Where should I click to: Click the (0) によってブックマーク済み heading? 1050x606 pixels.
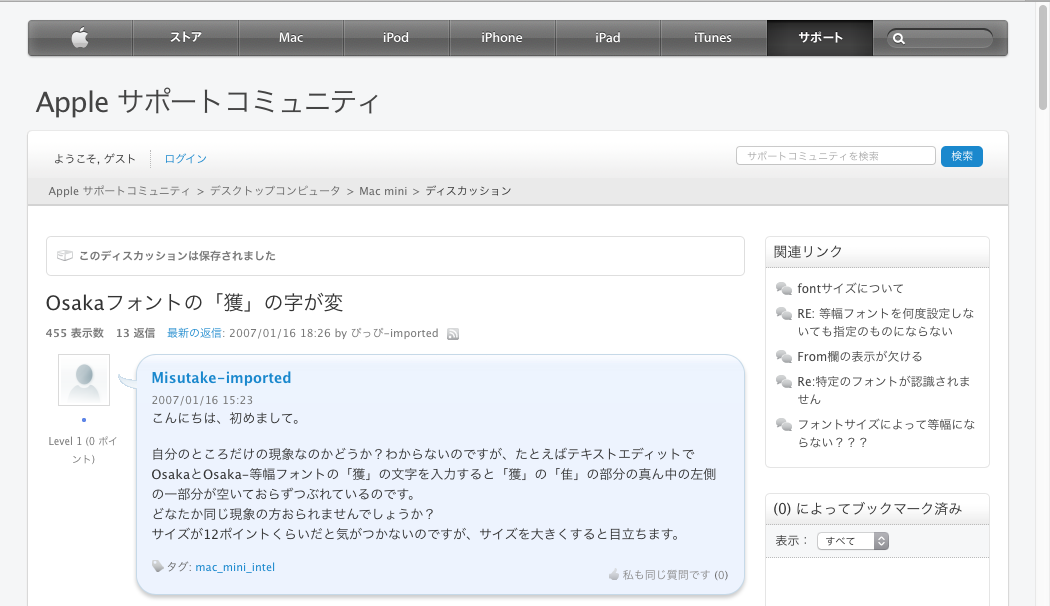tap(867, 509)
